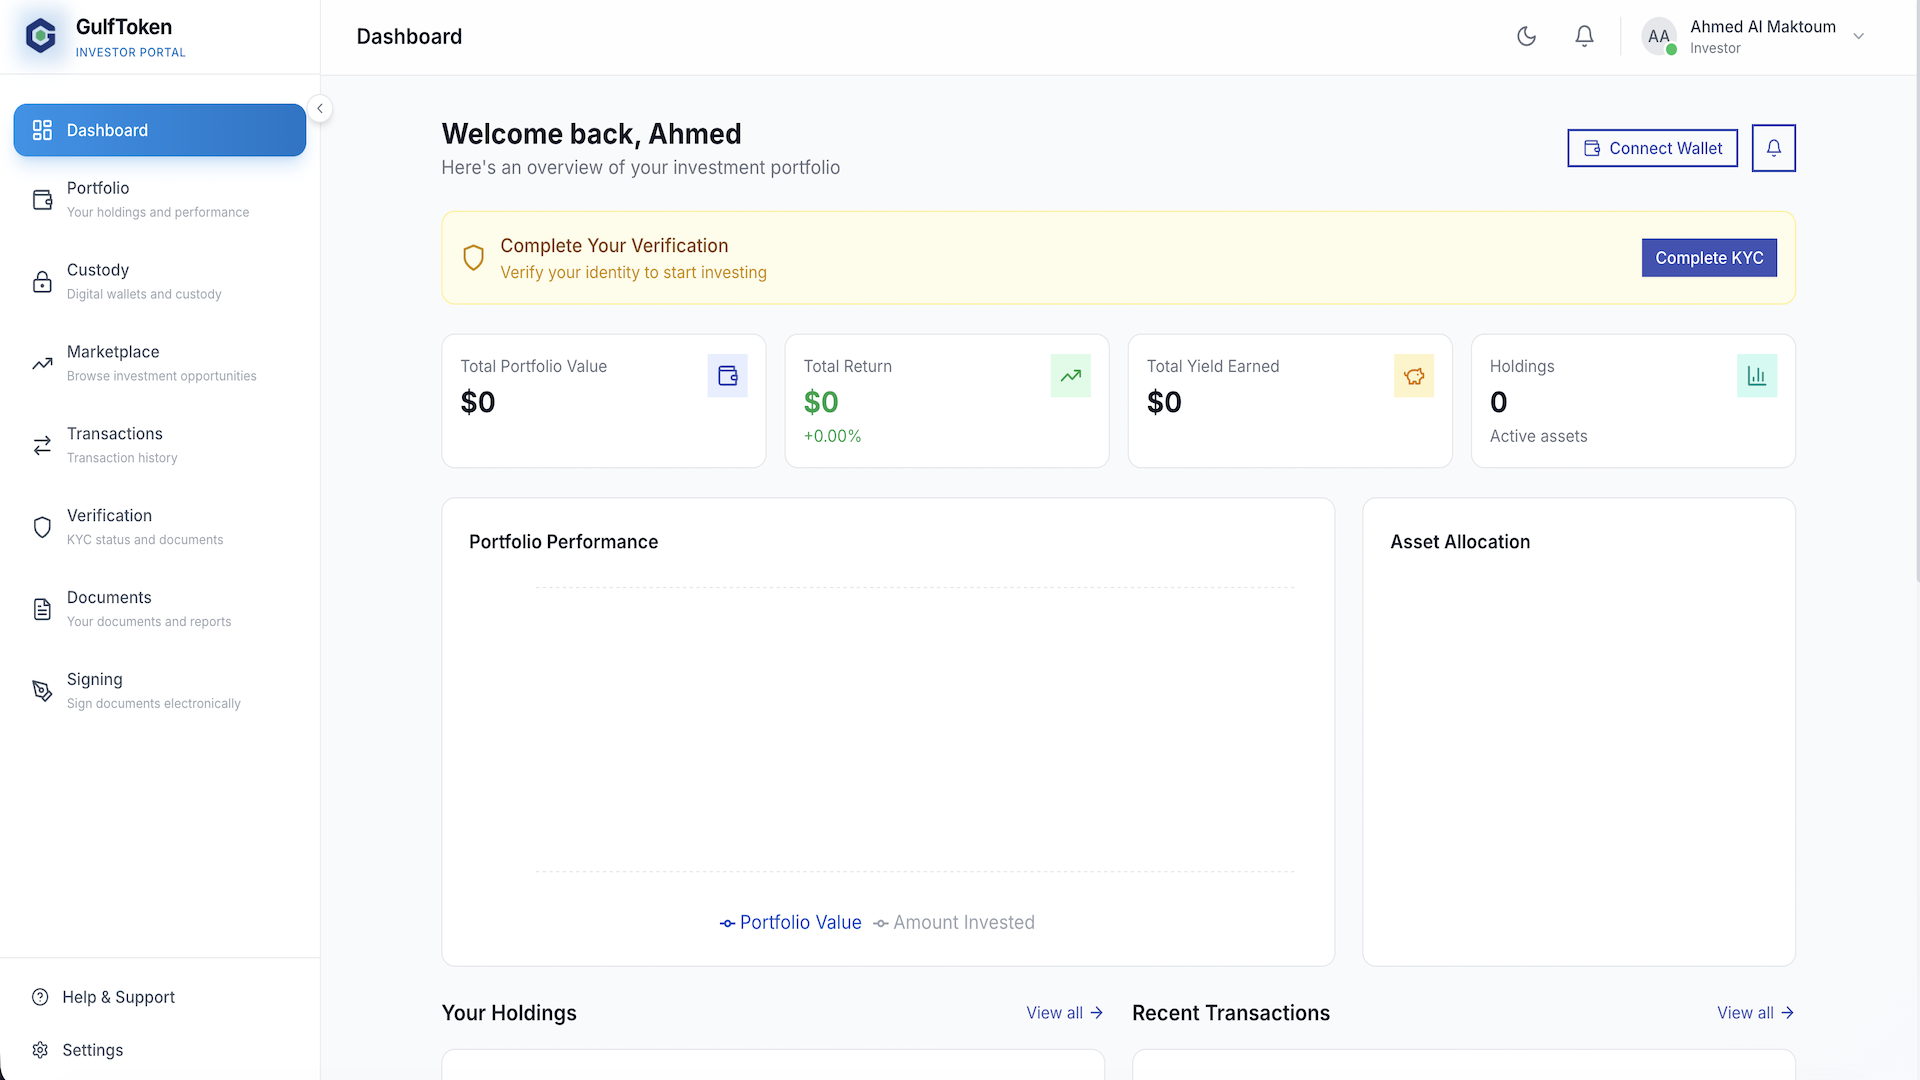The image size is (1920, 1080).
Task: Toggle dark mode with moon icon
Action: [1526, 36]
